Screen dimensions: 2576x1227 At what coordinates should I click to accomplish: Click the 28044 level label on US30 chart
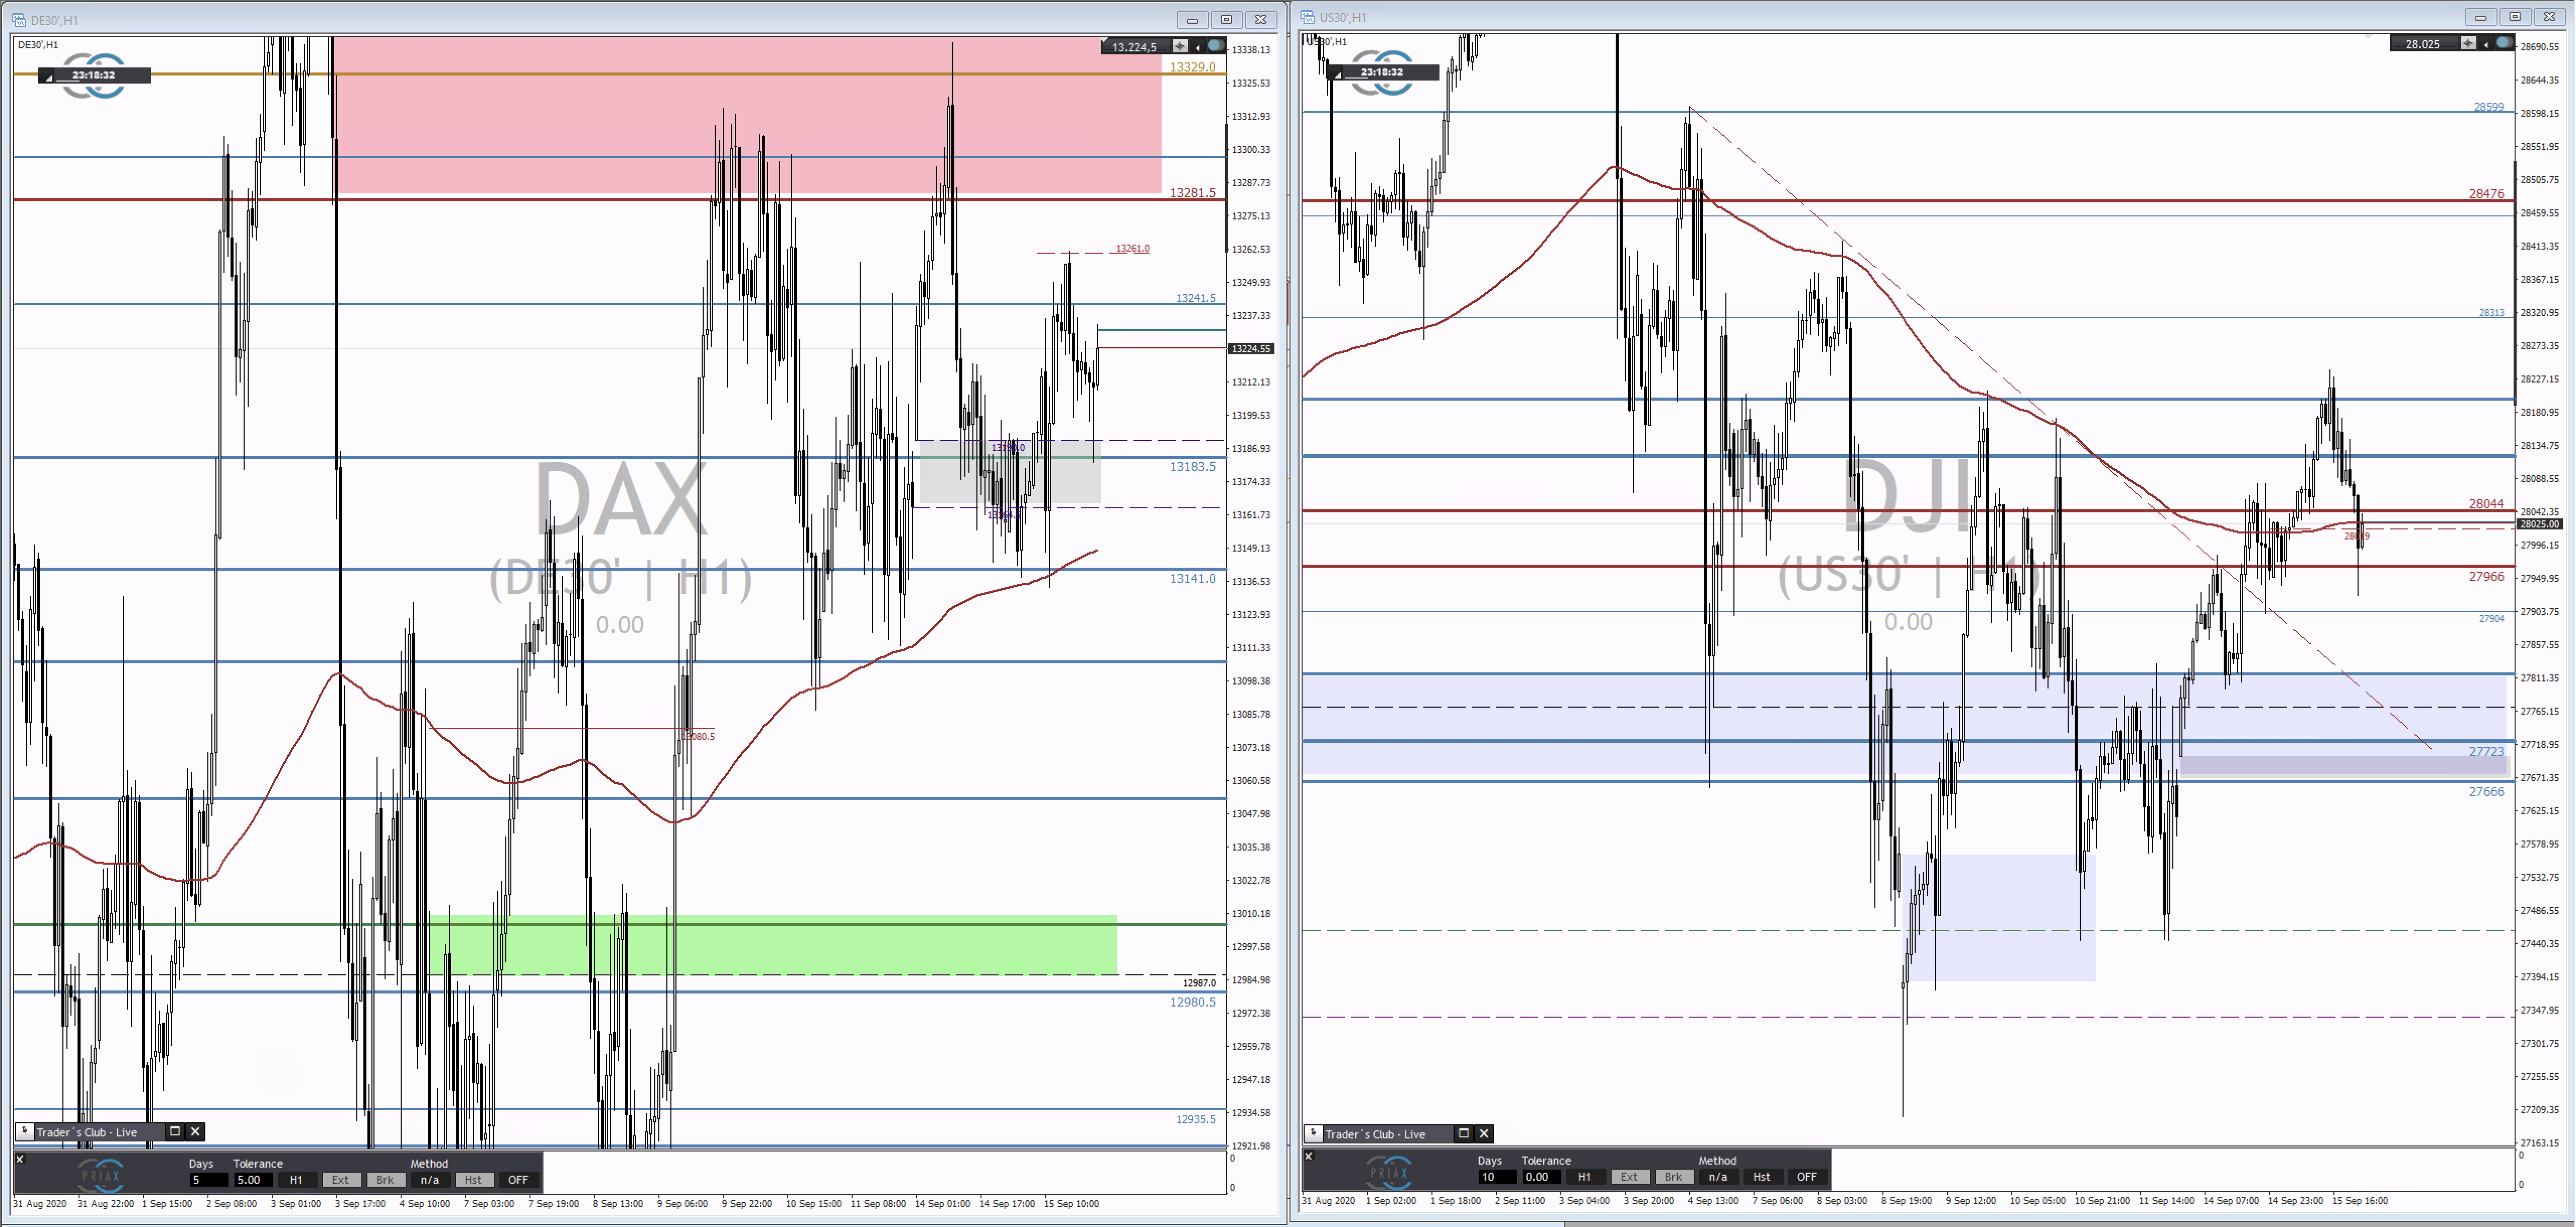pyautogui.click(x=2487, y=504)
